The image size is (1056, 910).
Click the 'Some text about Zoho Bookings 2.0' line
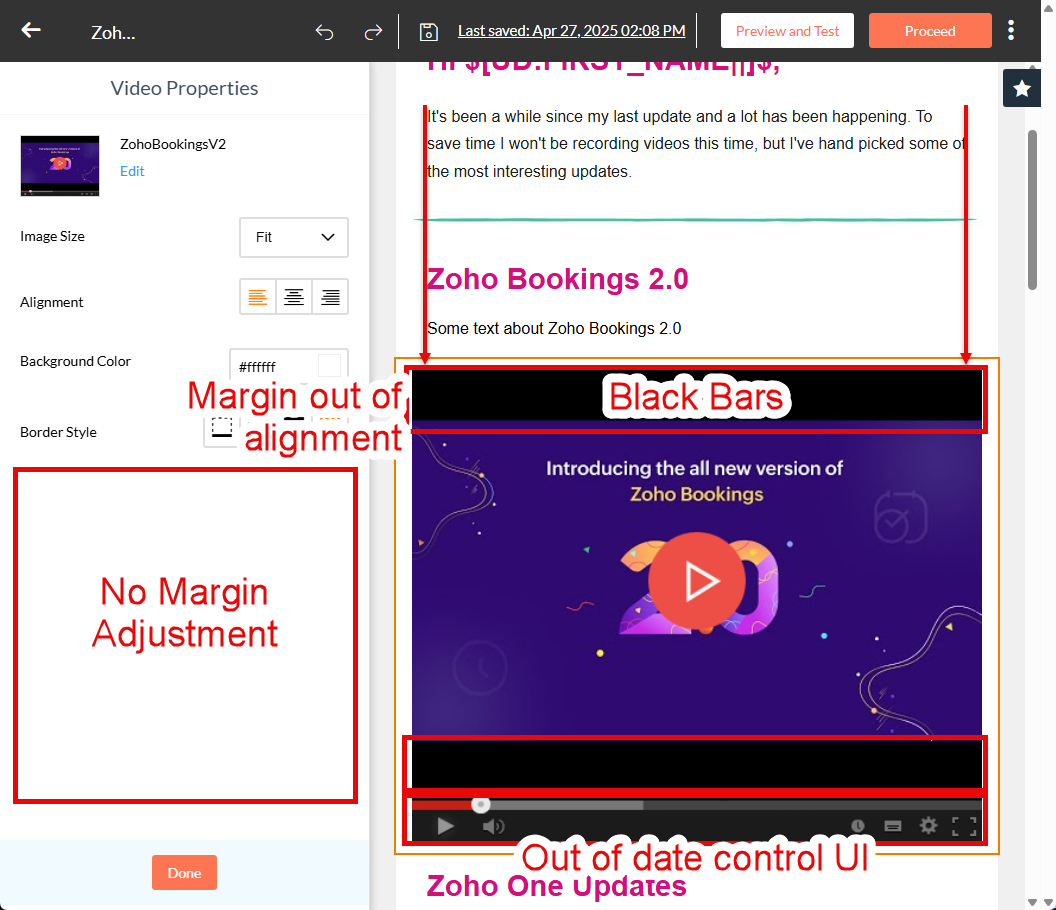coord(554,328)
